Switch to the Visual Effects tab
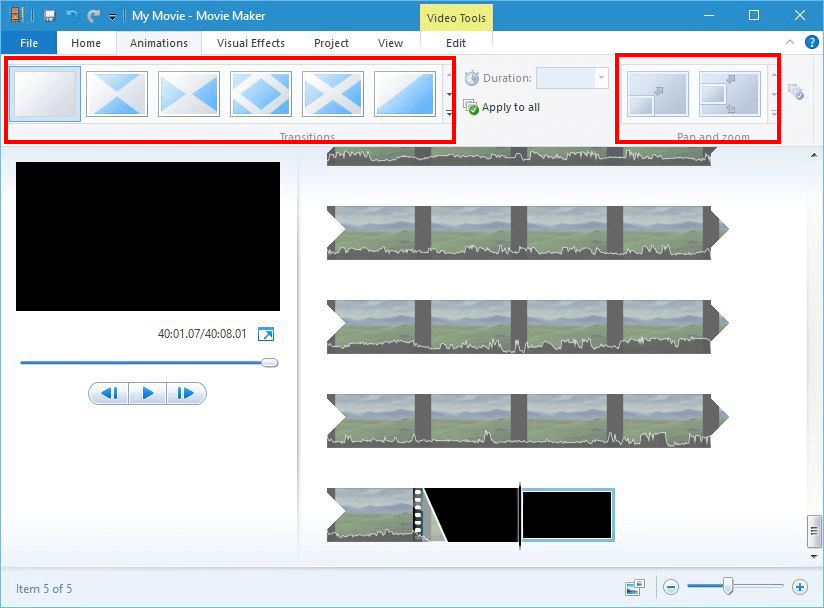This screenshot has width=824, height=608. (x=251, y=43)
